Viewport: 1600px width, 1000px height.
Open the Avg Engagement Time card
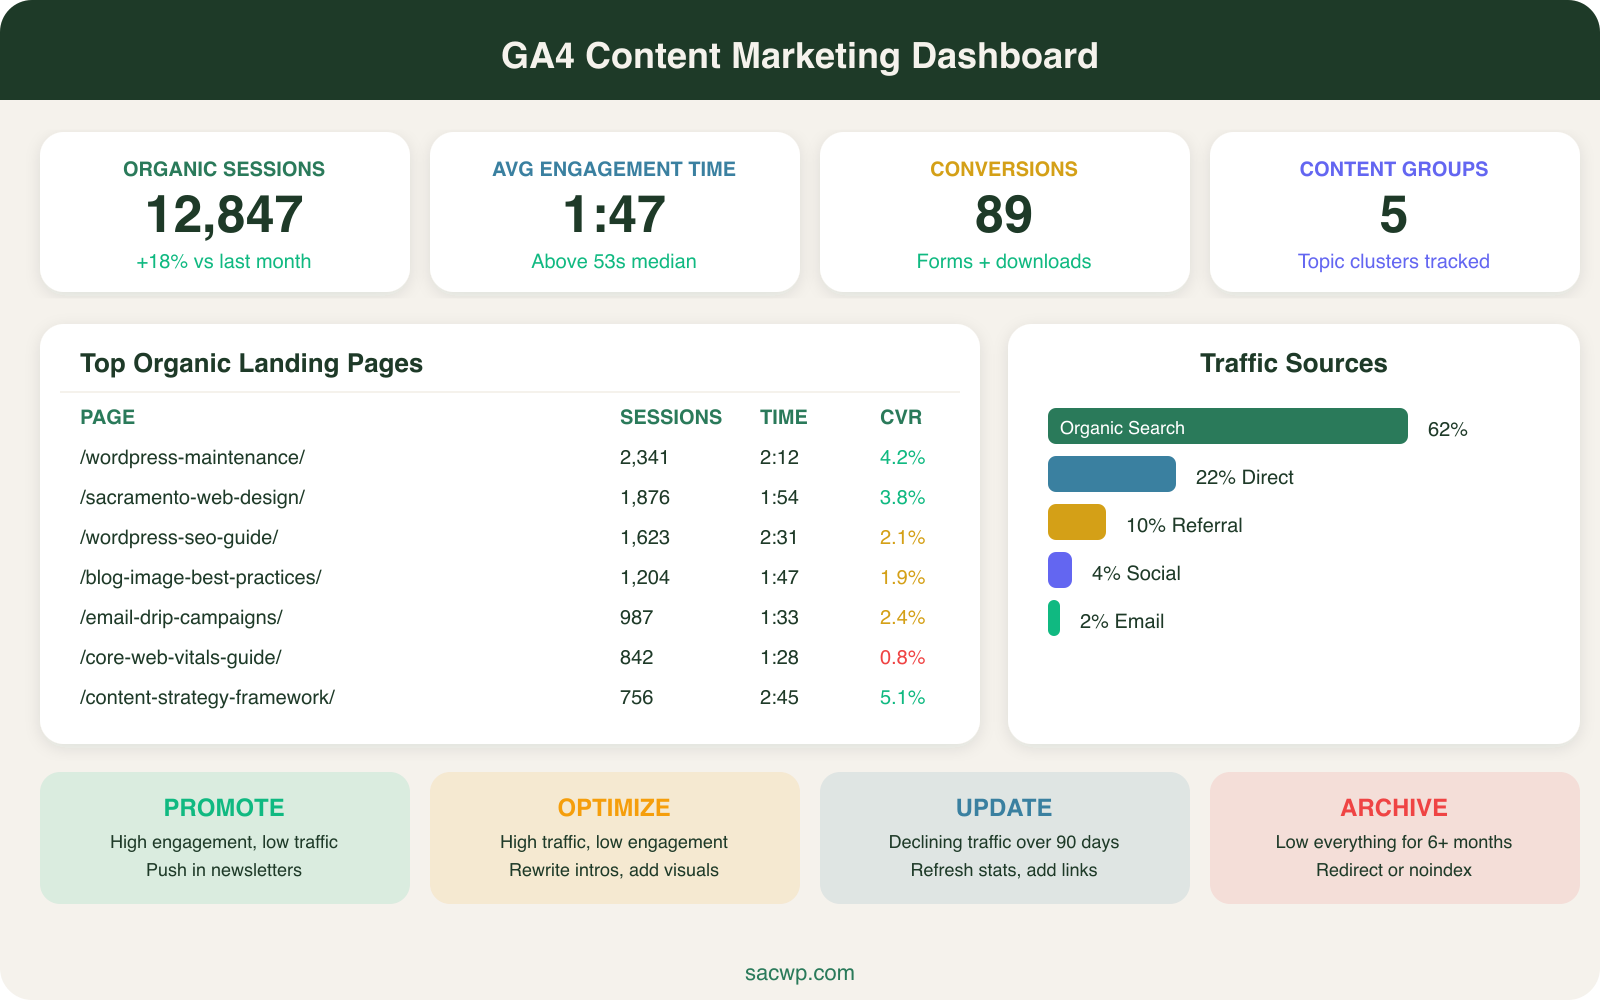coord(614,211)
